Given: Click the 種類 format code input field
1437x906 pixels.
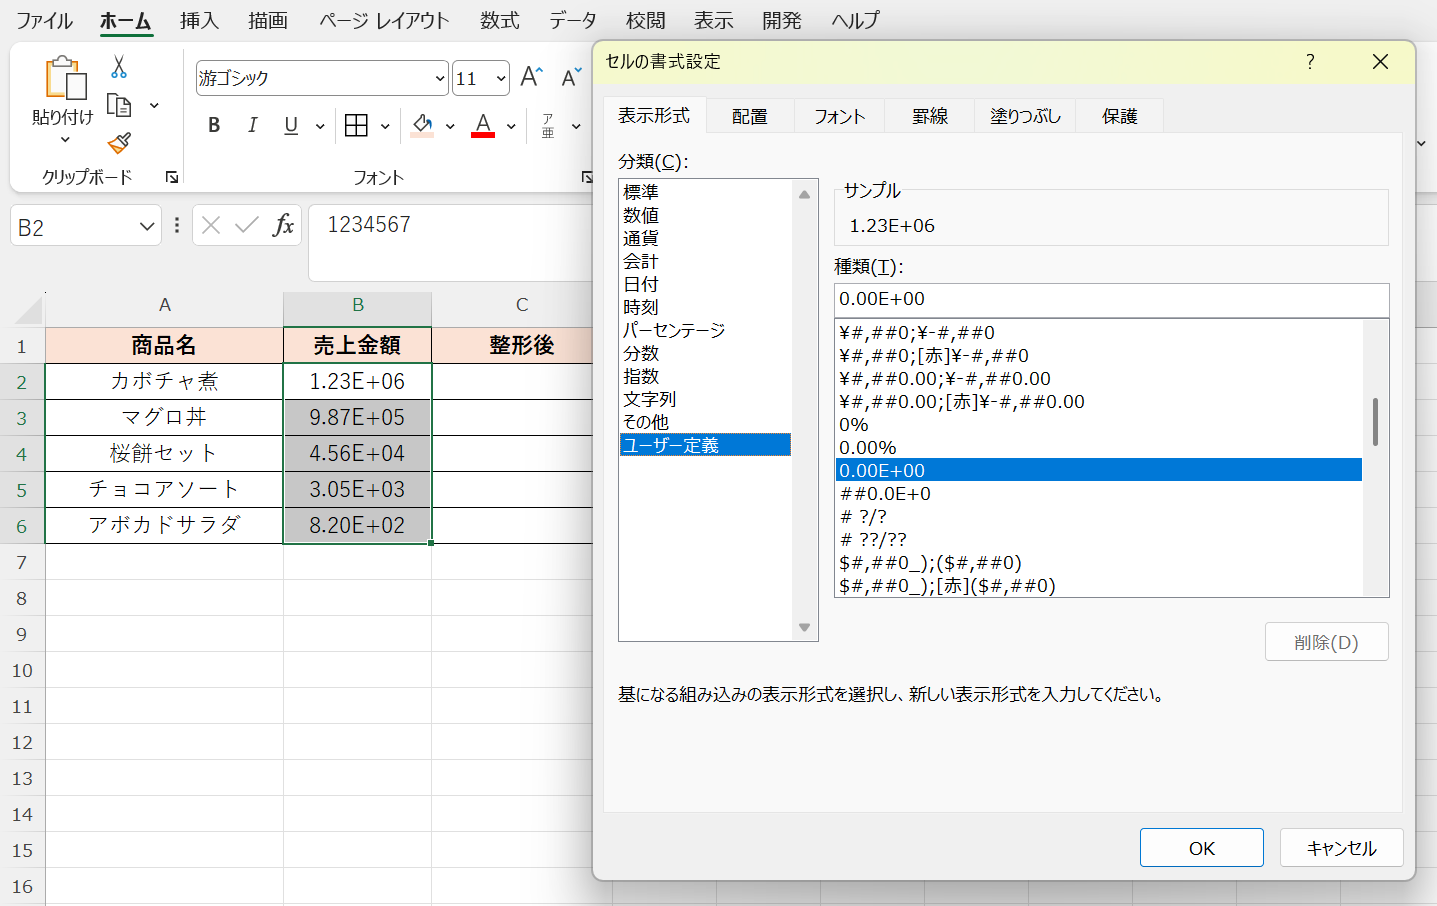Looking at the screenshot, I should pos(1110,299).
